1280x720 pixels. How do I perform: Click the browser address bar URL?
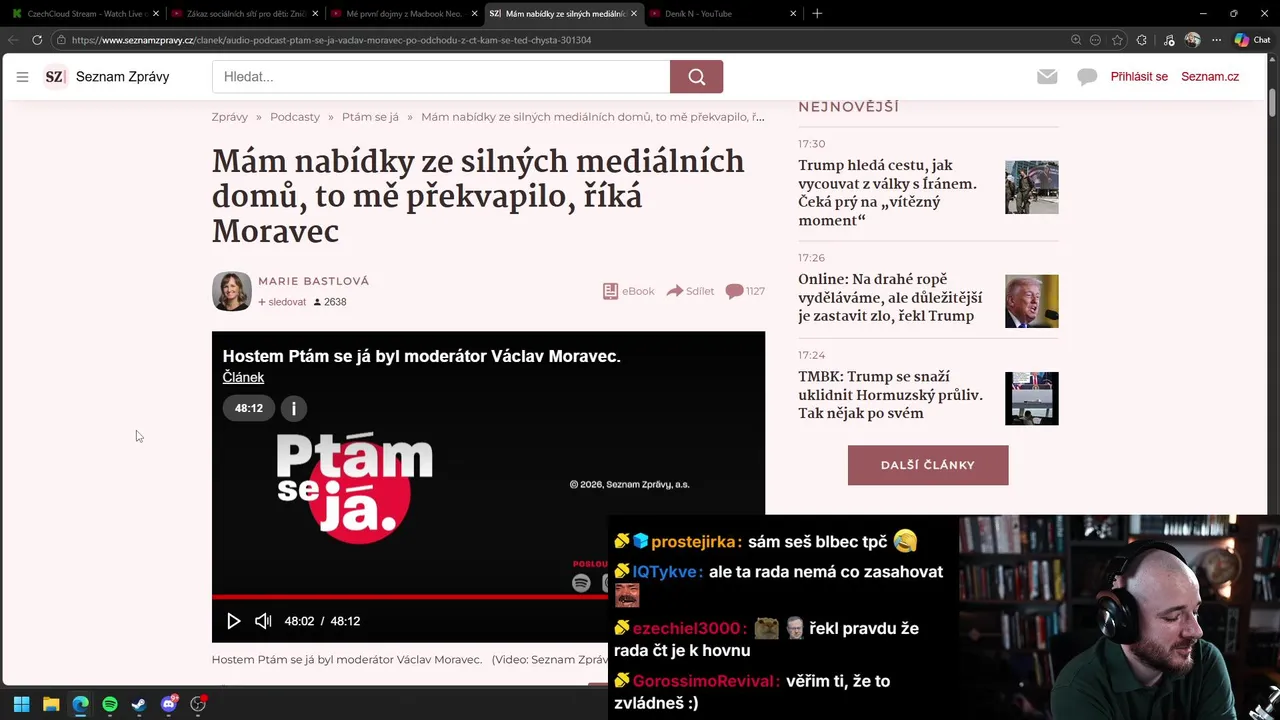[331, 40]
